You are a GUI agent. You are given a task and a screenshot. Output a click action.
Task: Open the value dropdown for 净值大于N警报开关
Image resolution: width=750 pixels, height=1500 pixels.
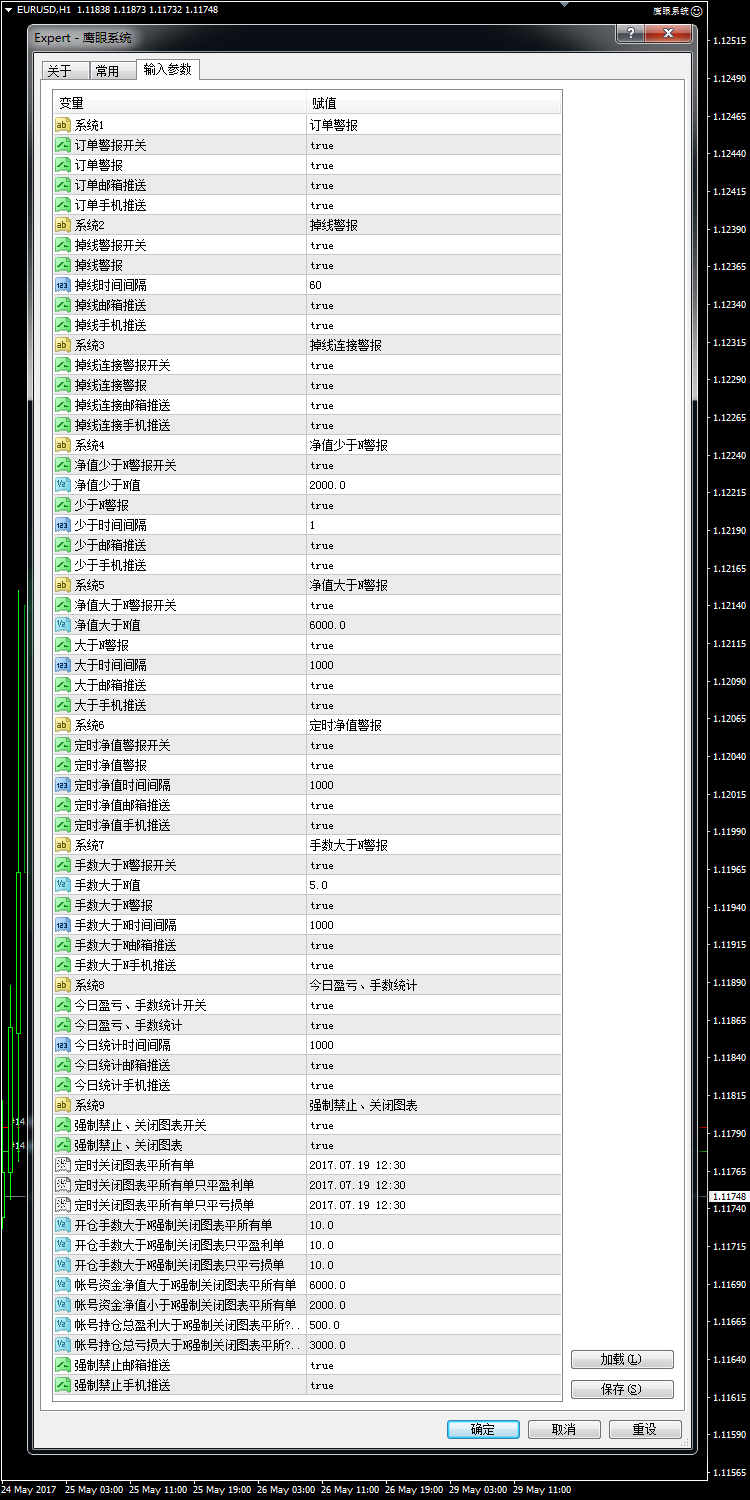[322, 605]
